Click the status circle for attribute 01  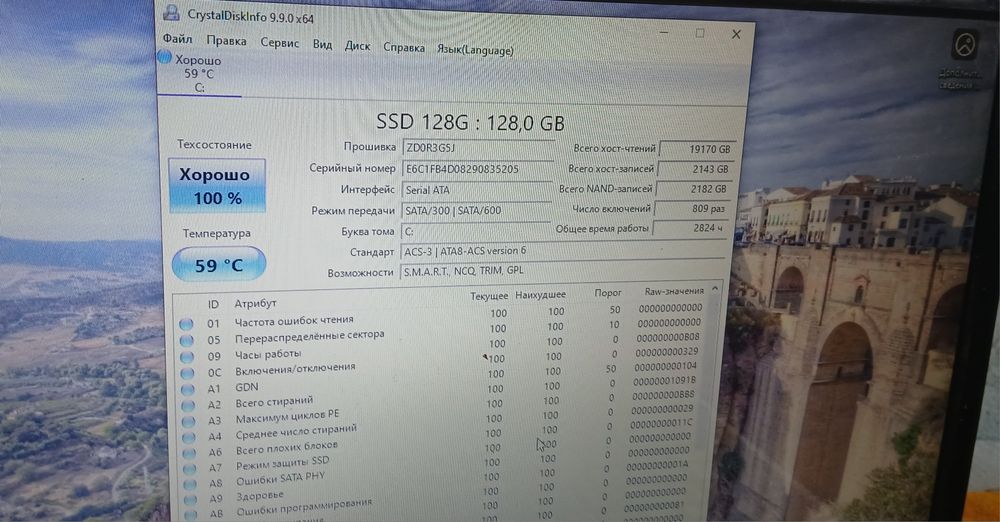[x=186, y=324]
